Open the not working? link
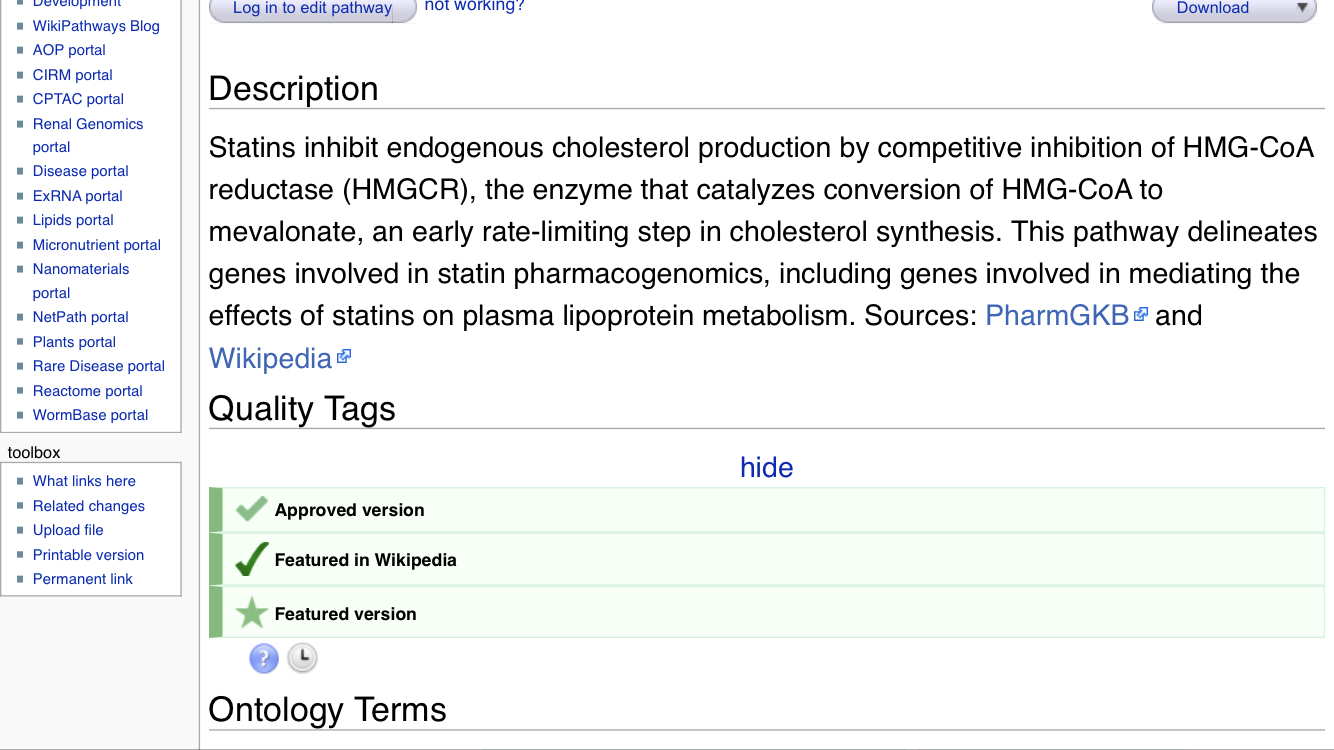Screen dimensions: 1334x750 point(474,6)
